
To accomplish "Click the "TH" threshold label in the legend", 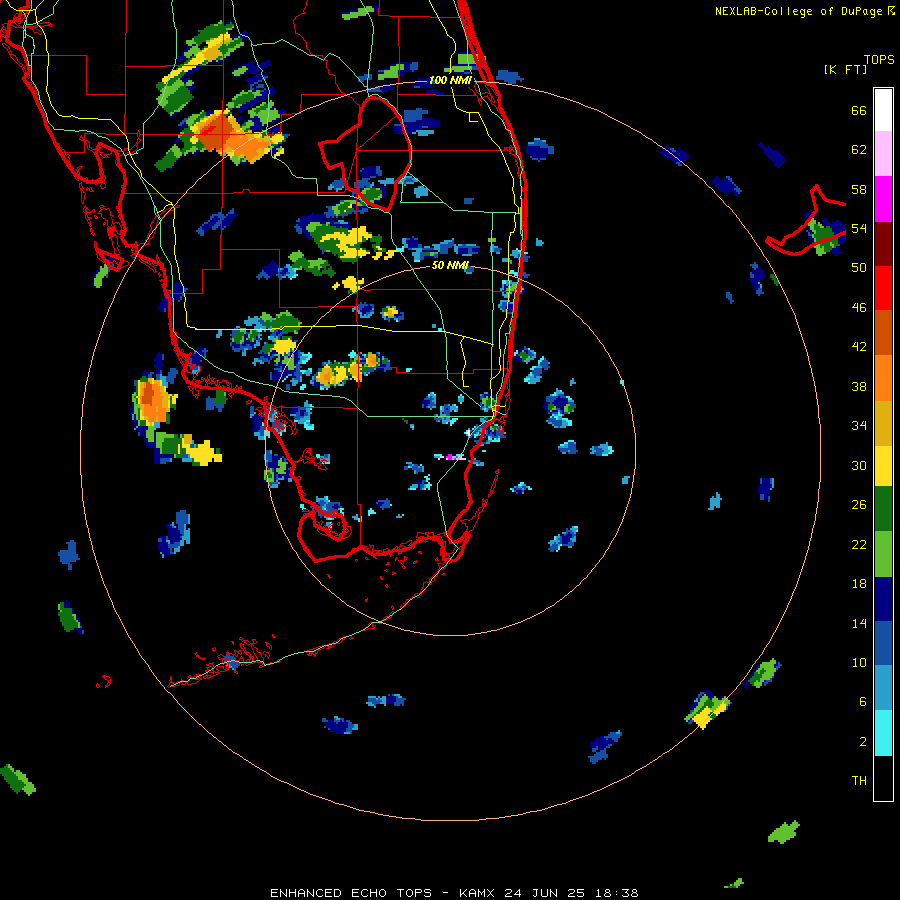I will 859,781.
